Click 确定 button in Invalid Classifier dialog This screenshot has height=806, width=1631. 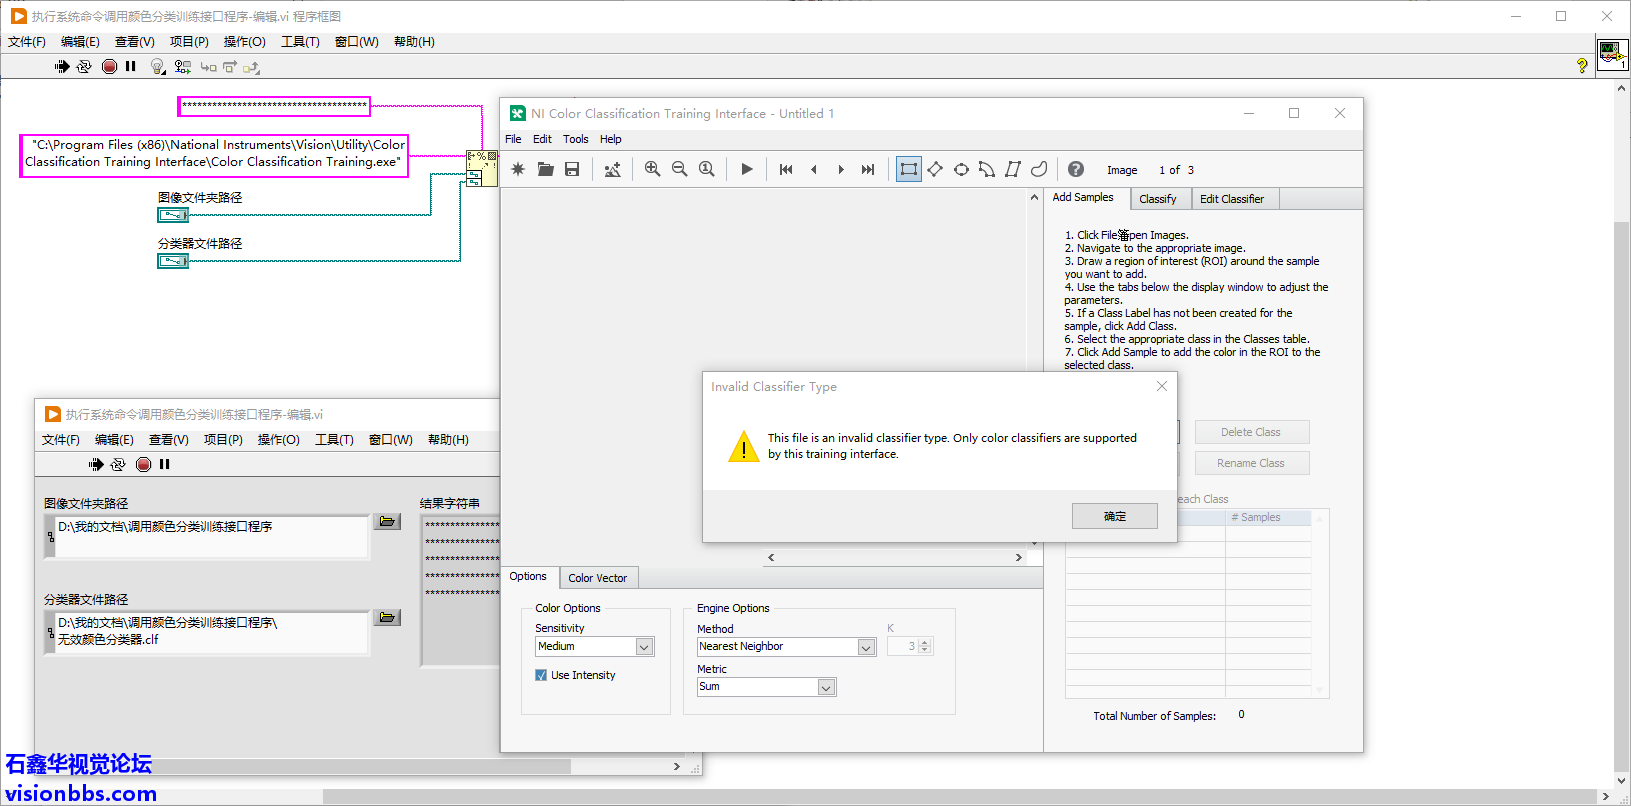pos(1114,516)
